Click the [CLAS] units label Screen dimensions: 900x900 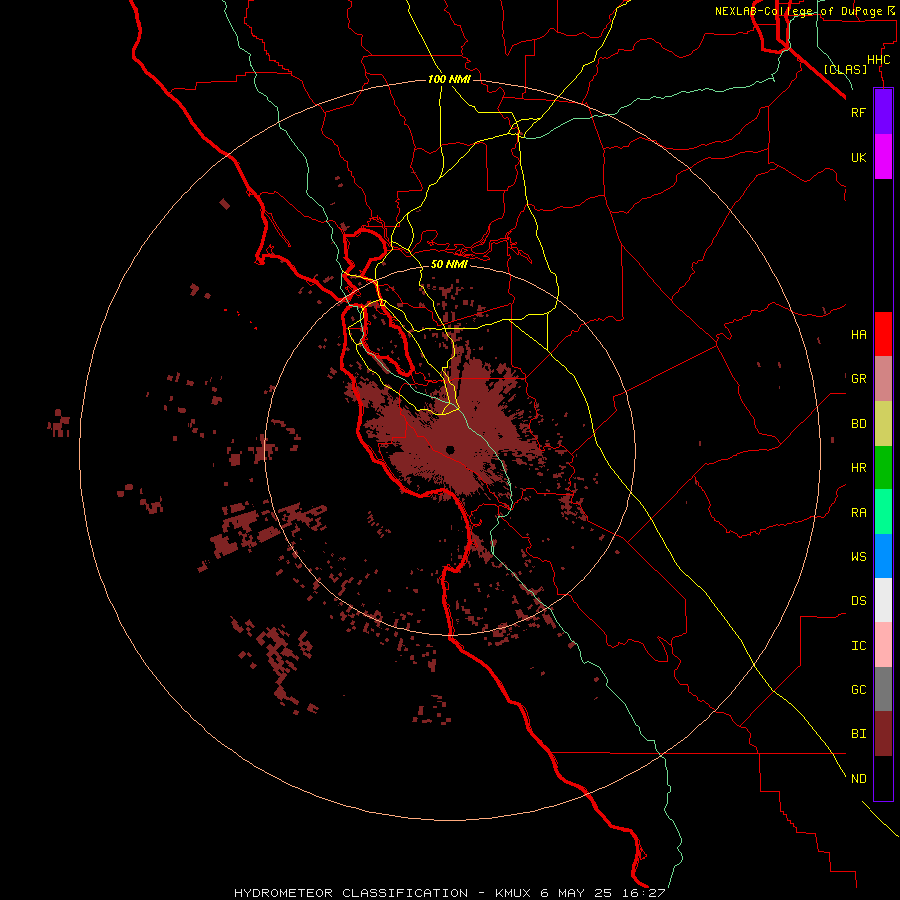tap(845, 69)
